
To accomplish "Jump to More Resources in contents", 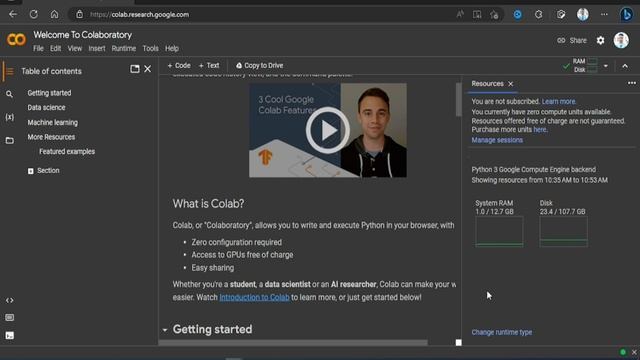I will [x=51, y=137].
